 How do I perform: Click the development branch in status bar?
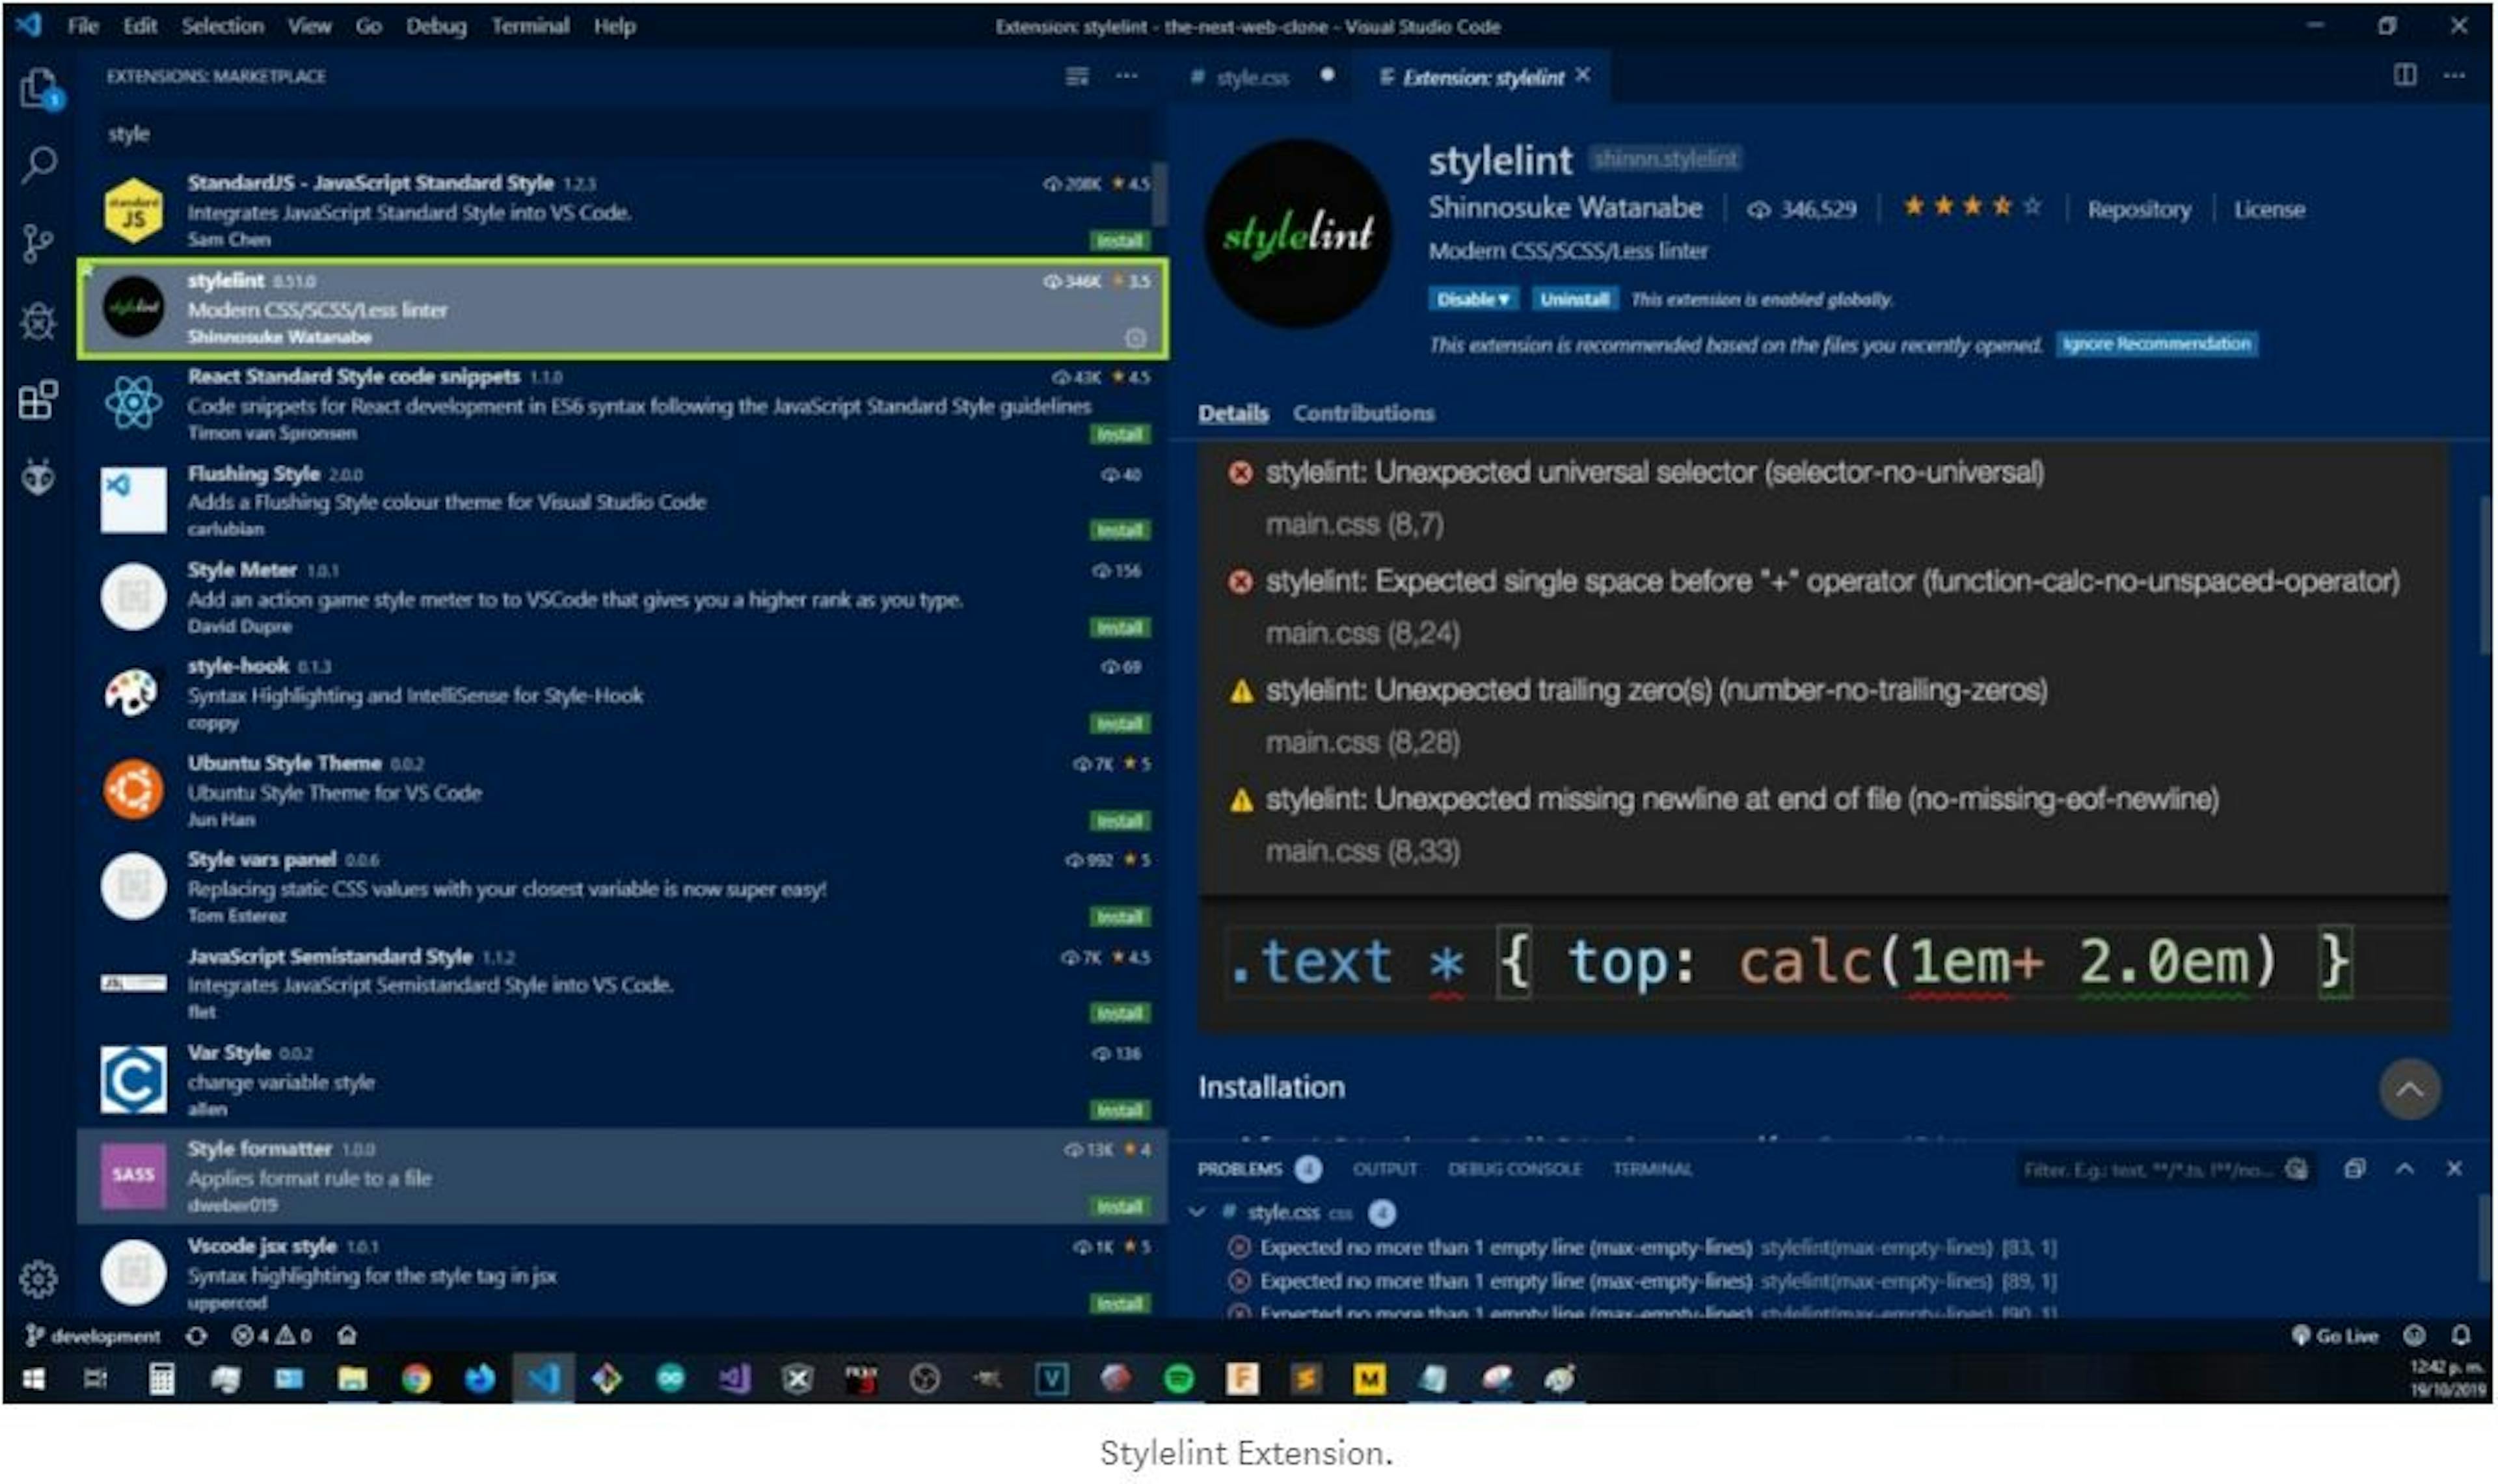pyautogui.click(x=93, y=1336)
